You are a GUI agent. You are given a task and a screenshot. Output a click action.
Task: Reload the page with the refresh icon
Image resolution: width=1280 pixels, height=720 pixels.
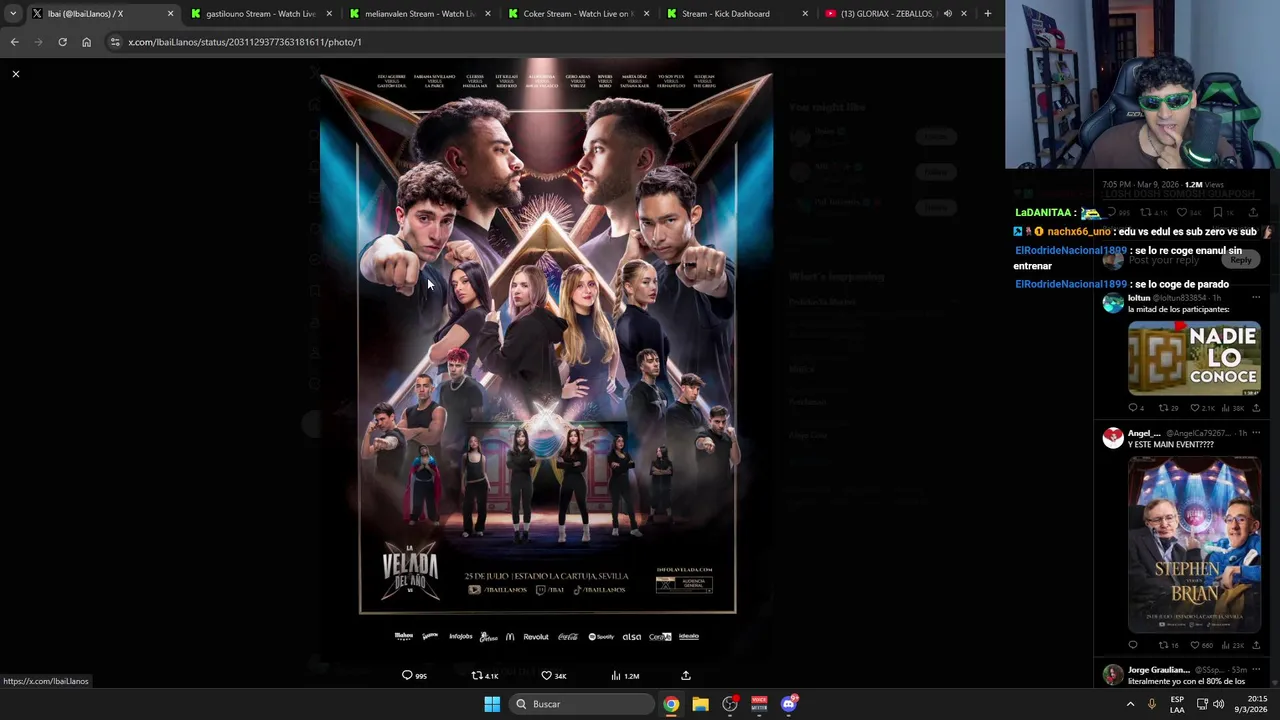[62, 42]
